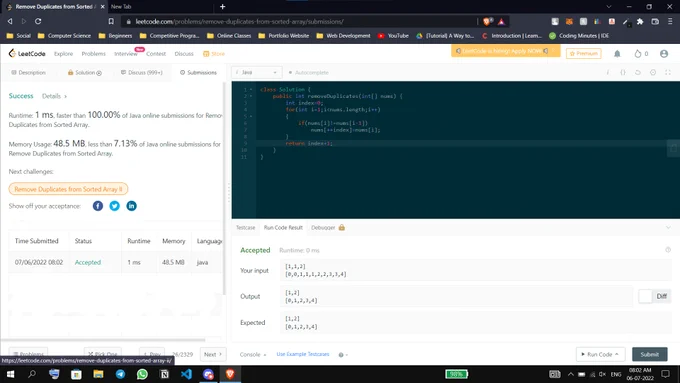Open the Debugger tab
680x383 pixels.
point(328,227)
